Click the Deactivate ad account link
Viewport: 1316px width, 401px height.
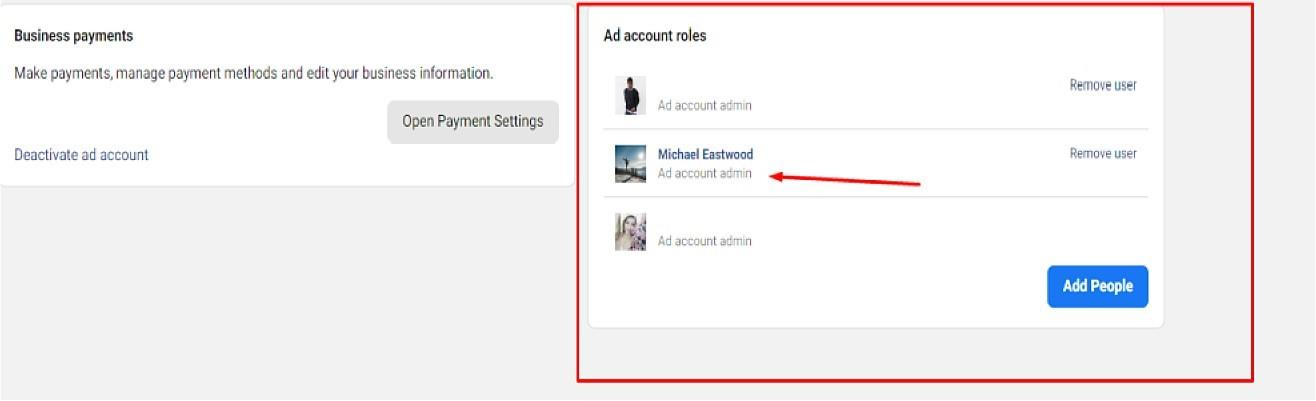[81, 155]
